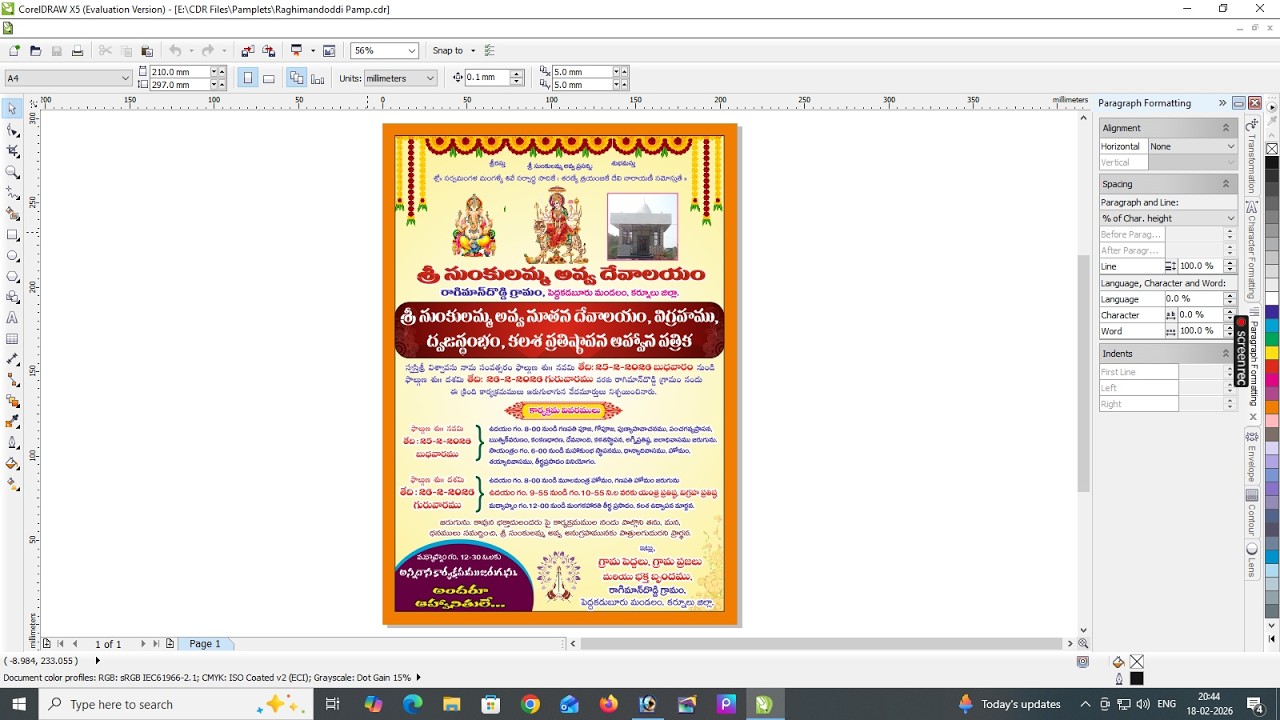This screenshot has width=1280, height=720.
Task: Select the Polygon tool
Action: coord(12,276)
